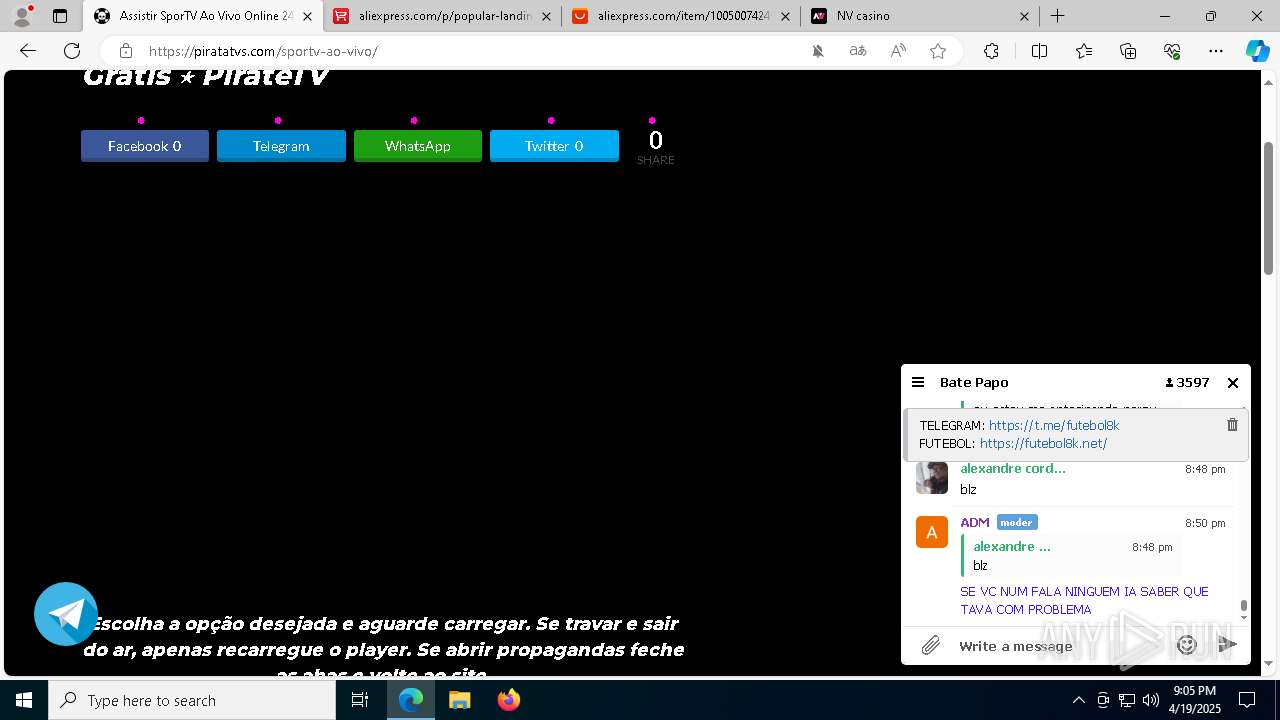The width and height of the screenshot is (1280, 720).
Task: Open the futebol8k.net link
Action: (1043, 443)
